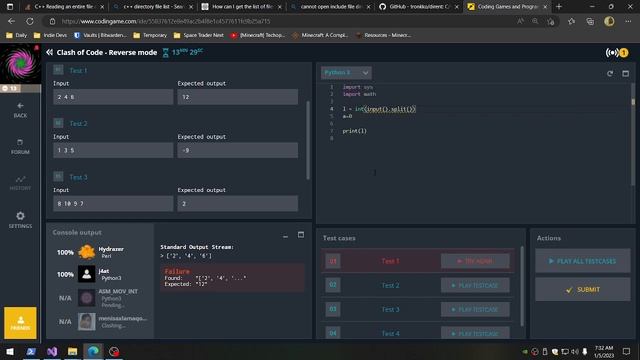Open the HISTORY sidebar item
The image size is (640, 360).
tap(20, 183)
